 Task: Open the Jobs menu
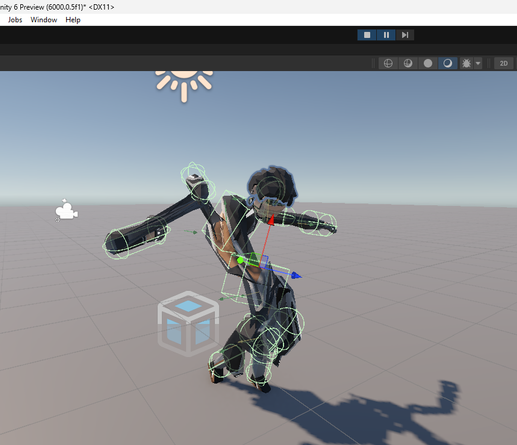coord(15,20)
